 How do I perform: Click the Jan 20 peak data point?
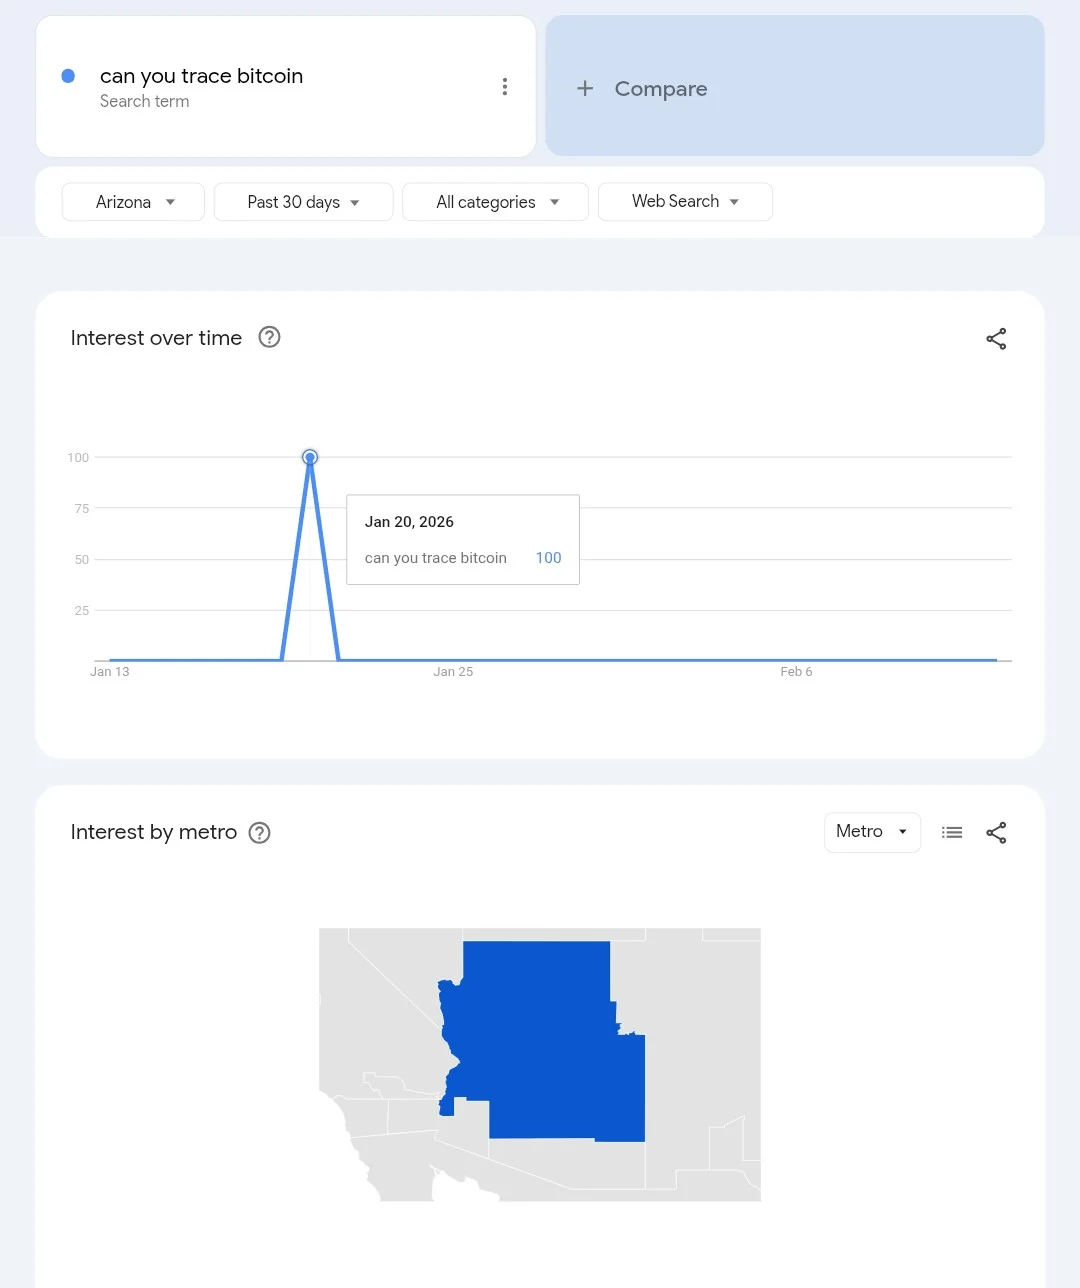310,457
